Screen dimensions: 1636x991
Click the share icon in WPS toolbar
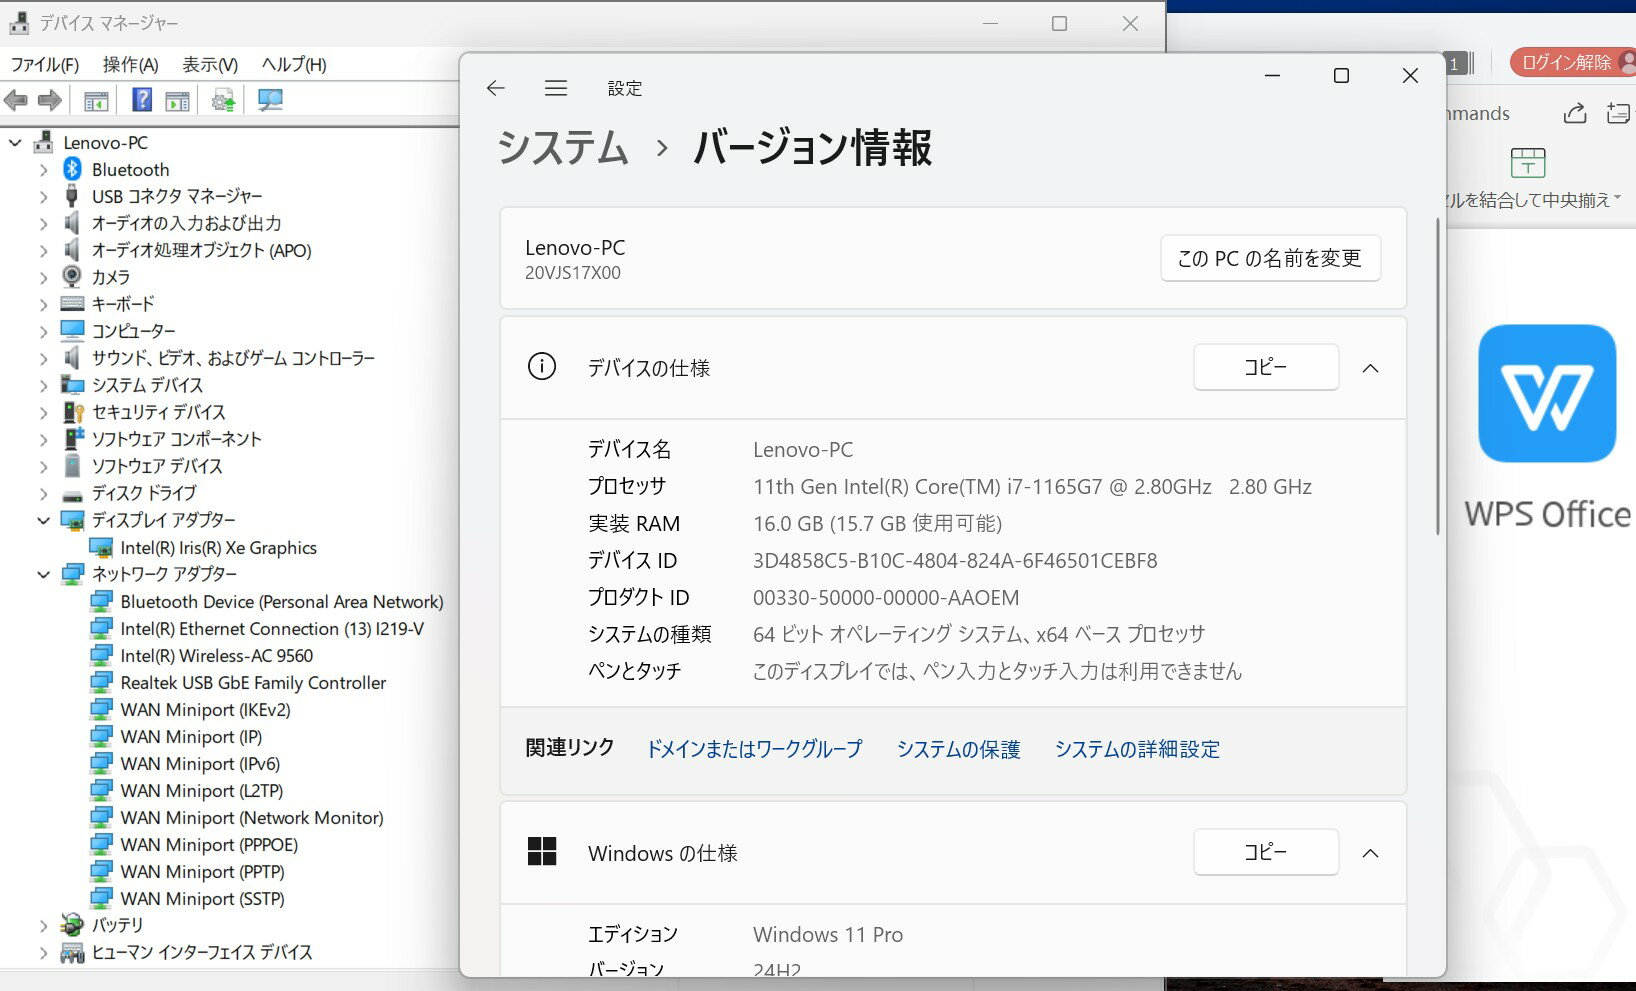pyautogui.click(x=1574, y=114)
